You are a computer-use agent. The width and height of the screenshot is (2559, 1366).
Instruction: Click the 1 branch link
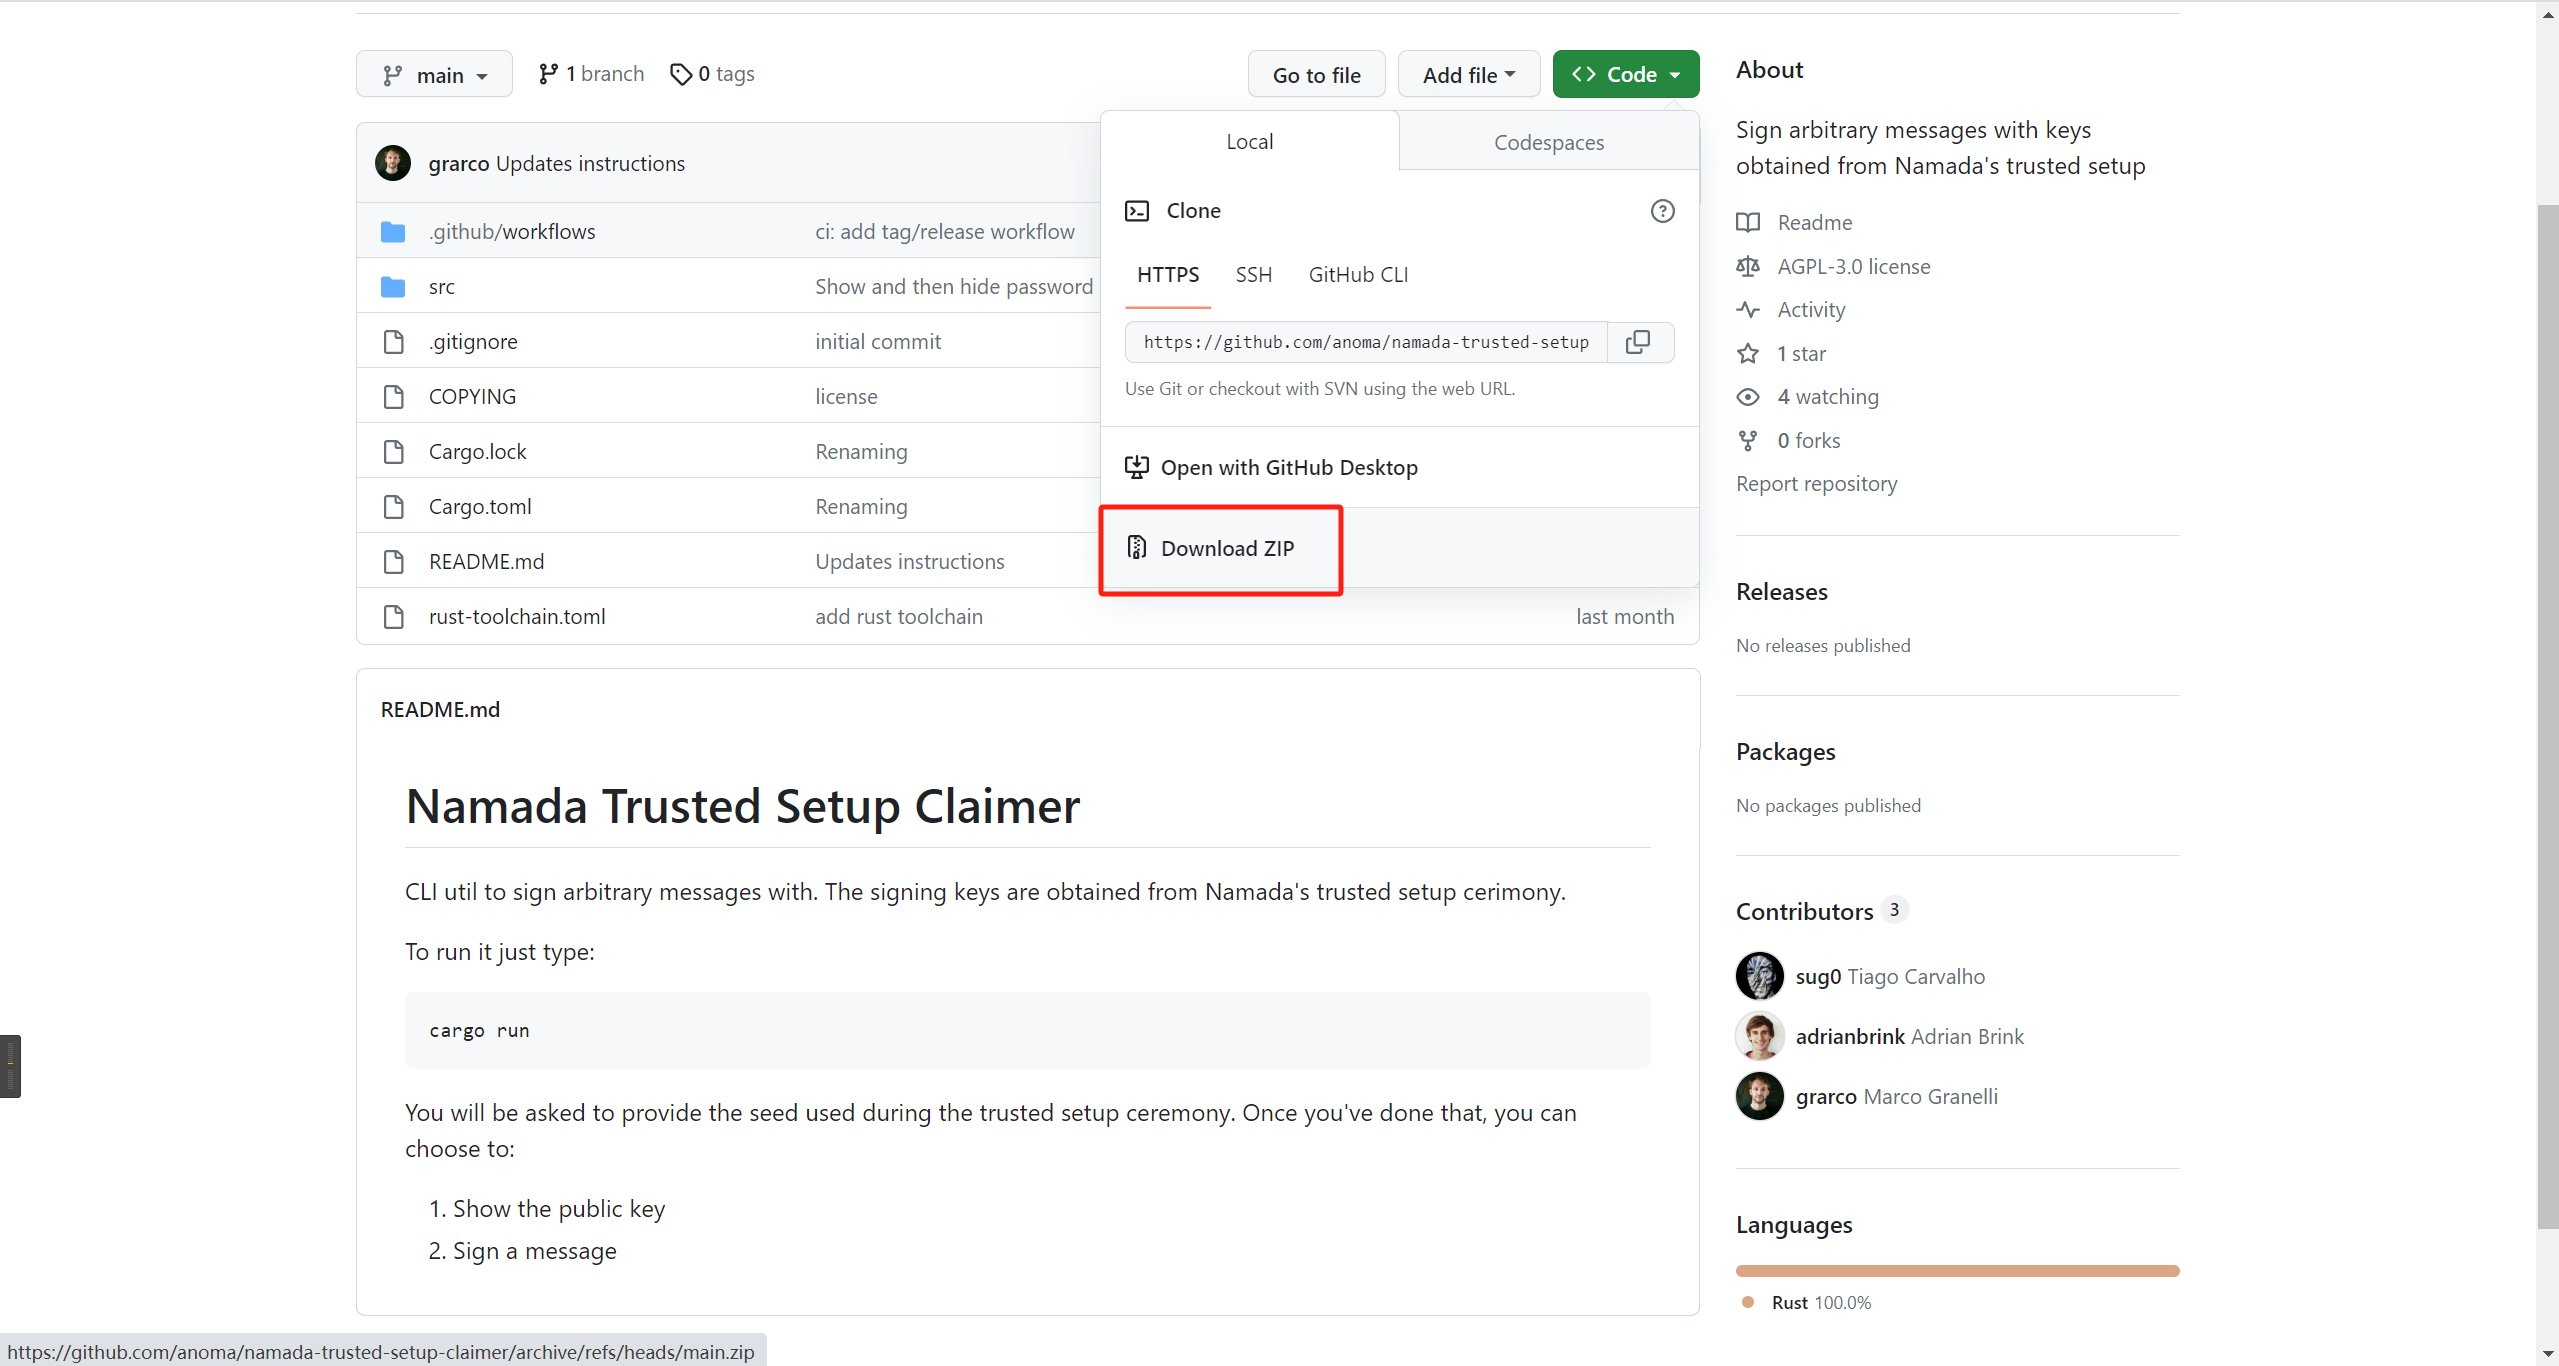[x=591, y=74]
